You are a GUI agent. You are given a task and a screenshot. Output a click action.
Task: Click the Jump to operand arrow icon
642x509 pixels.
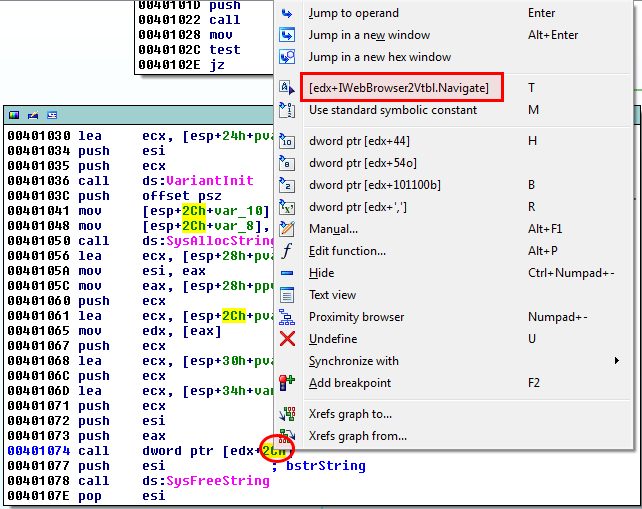tap(288, 13)
